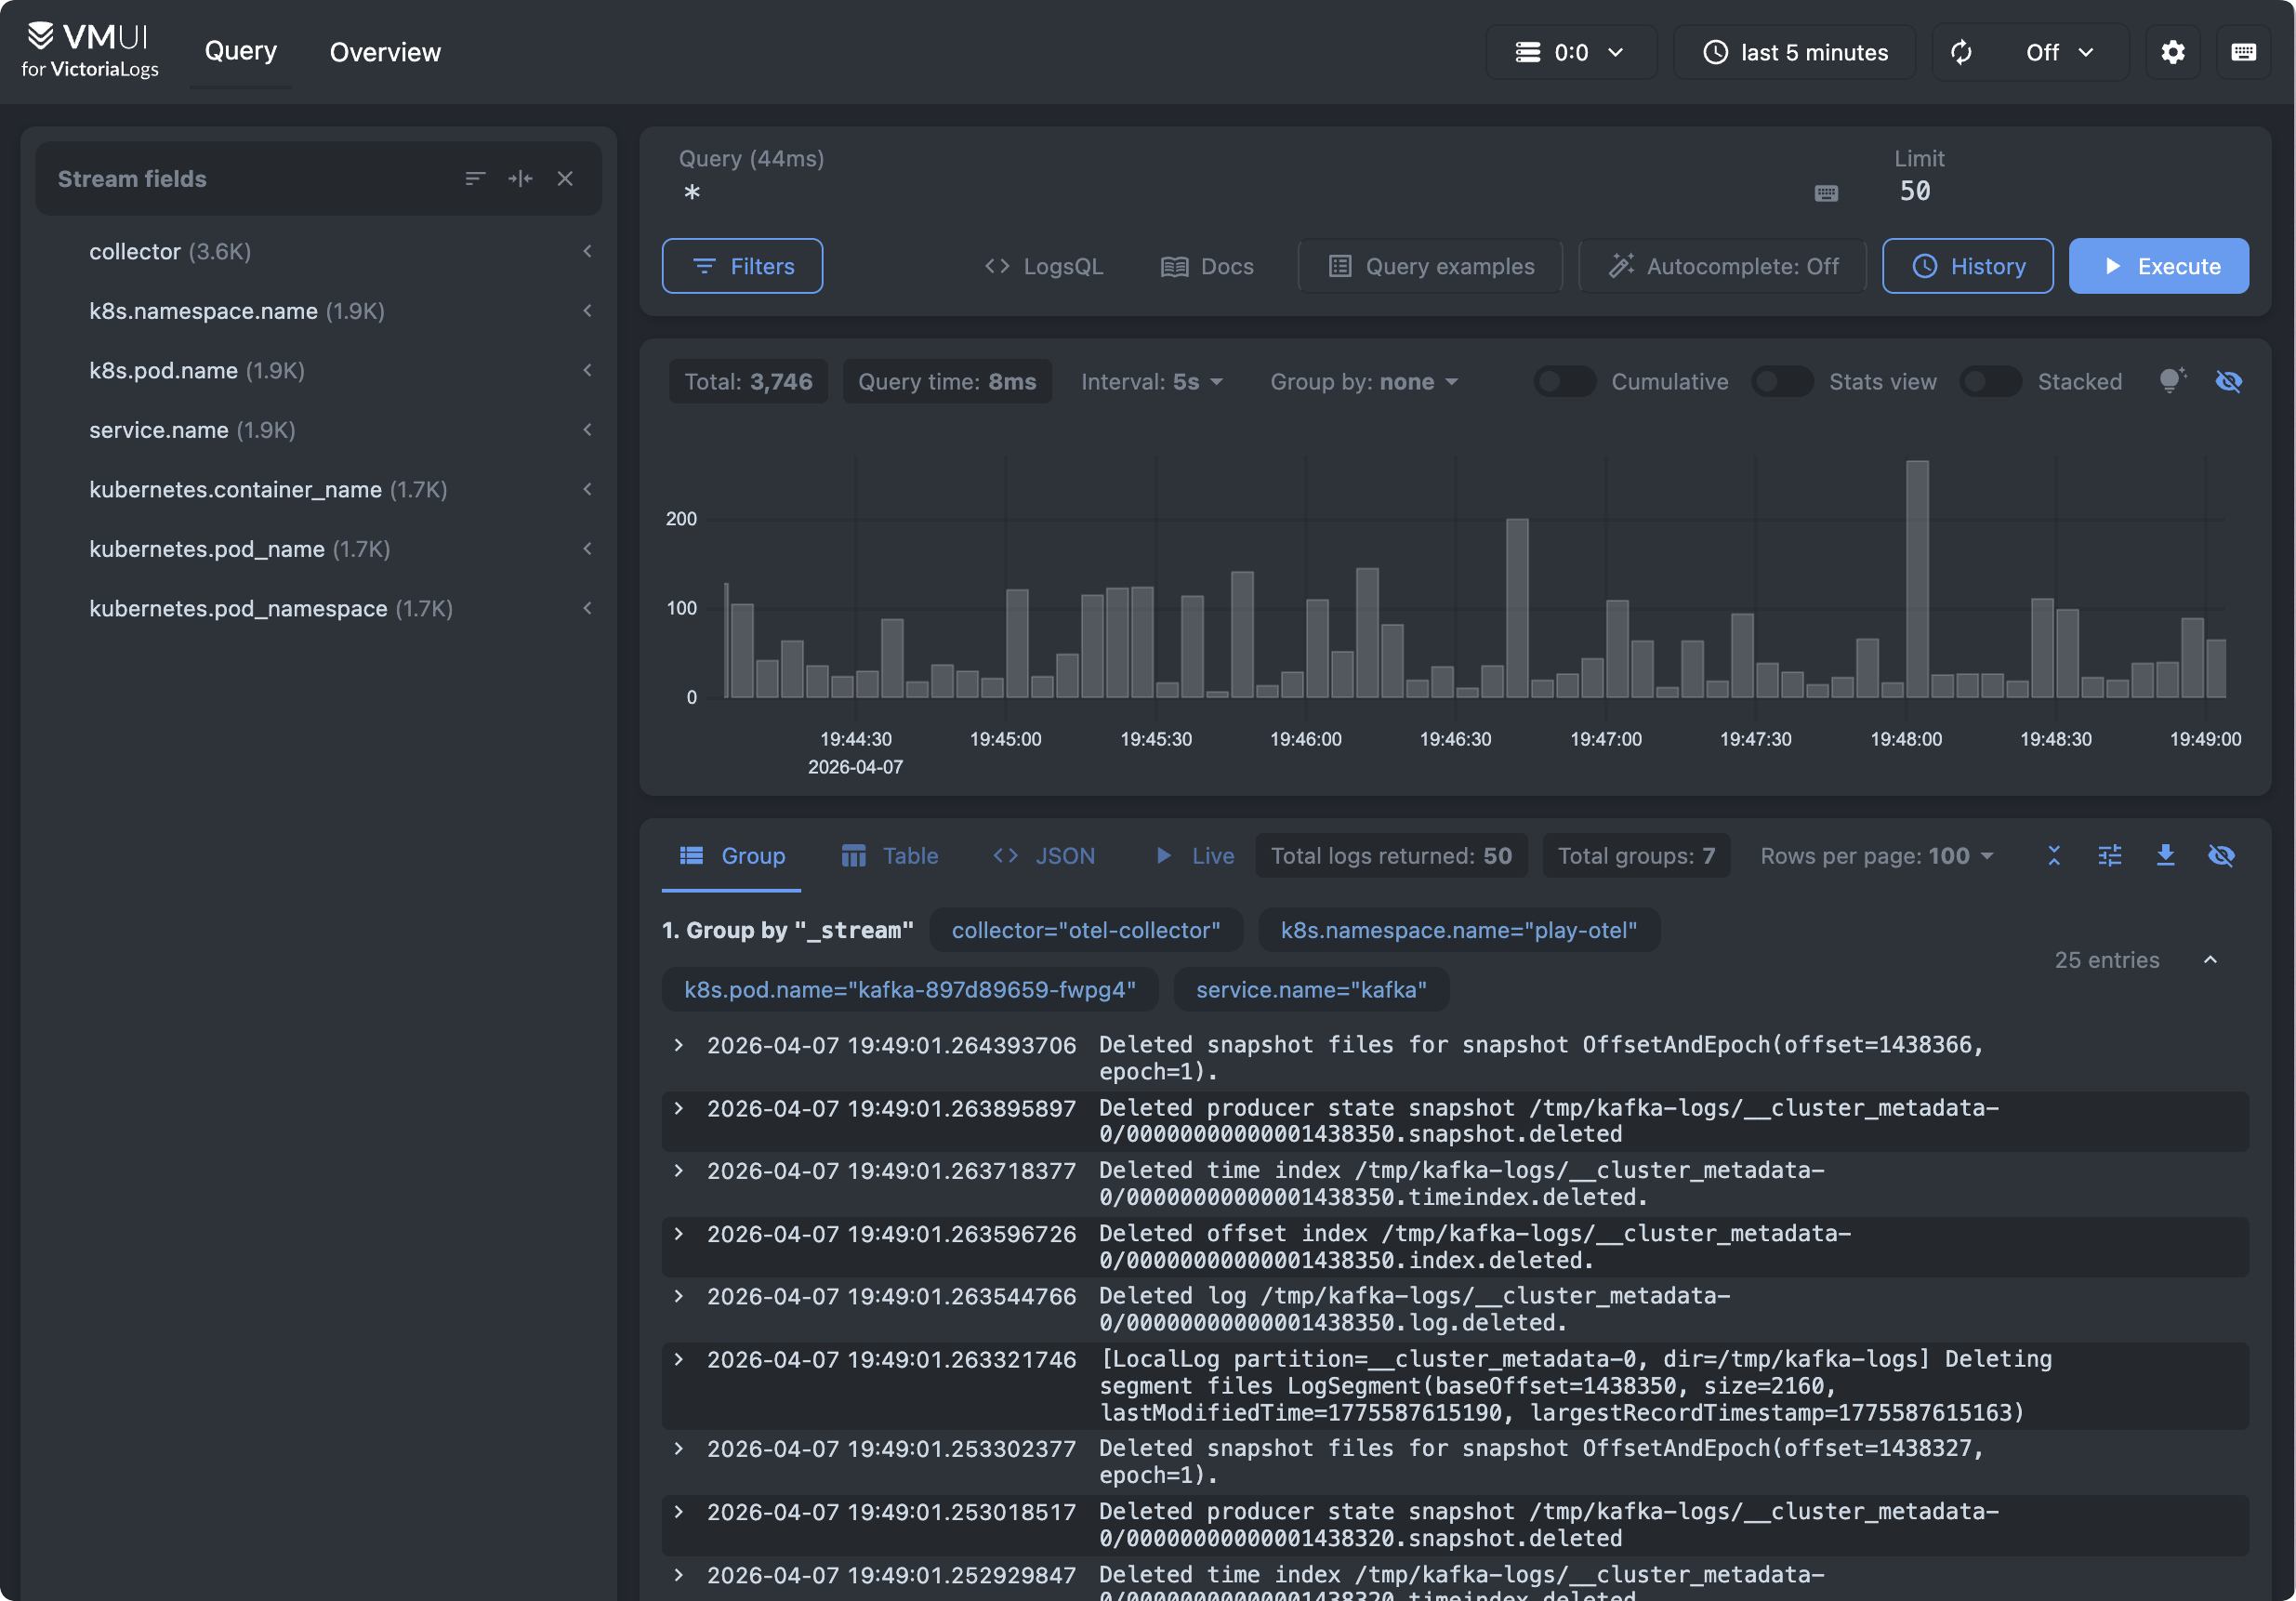Open the Overview page
Viewport: 2296px width, 1601px height.
pos(384,52)
